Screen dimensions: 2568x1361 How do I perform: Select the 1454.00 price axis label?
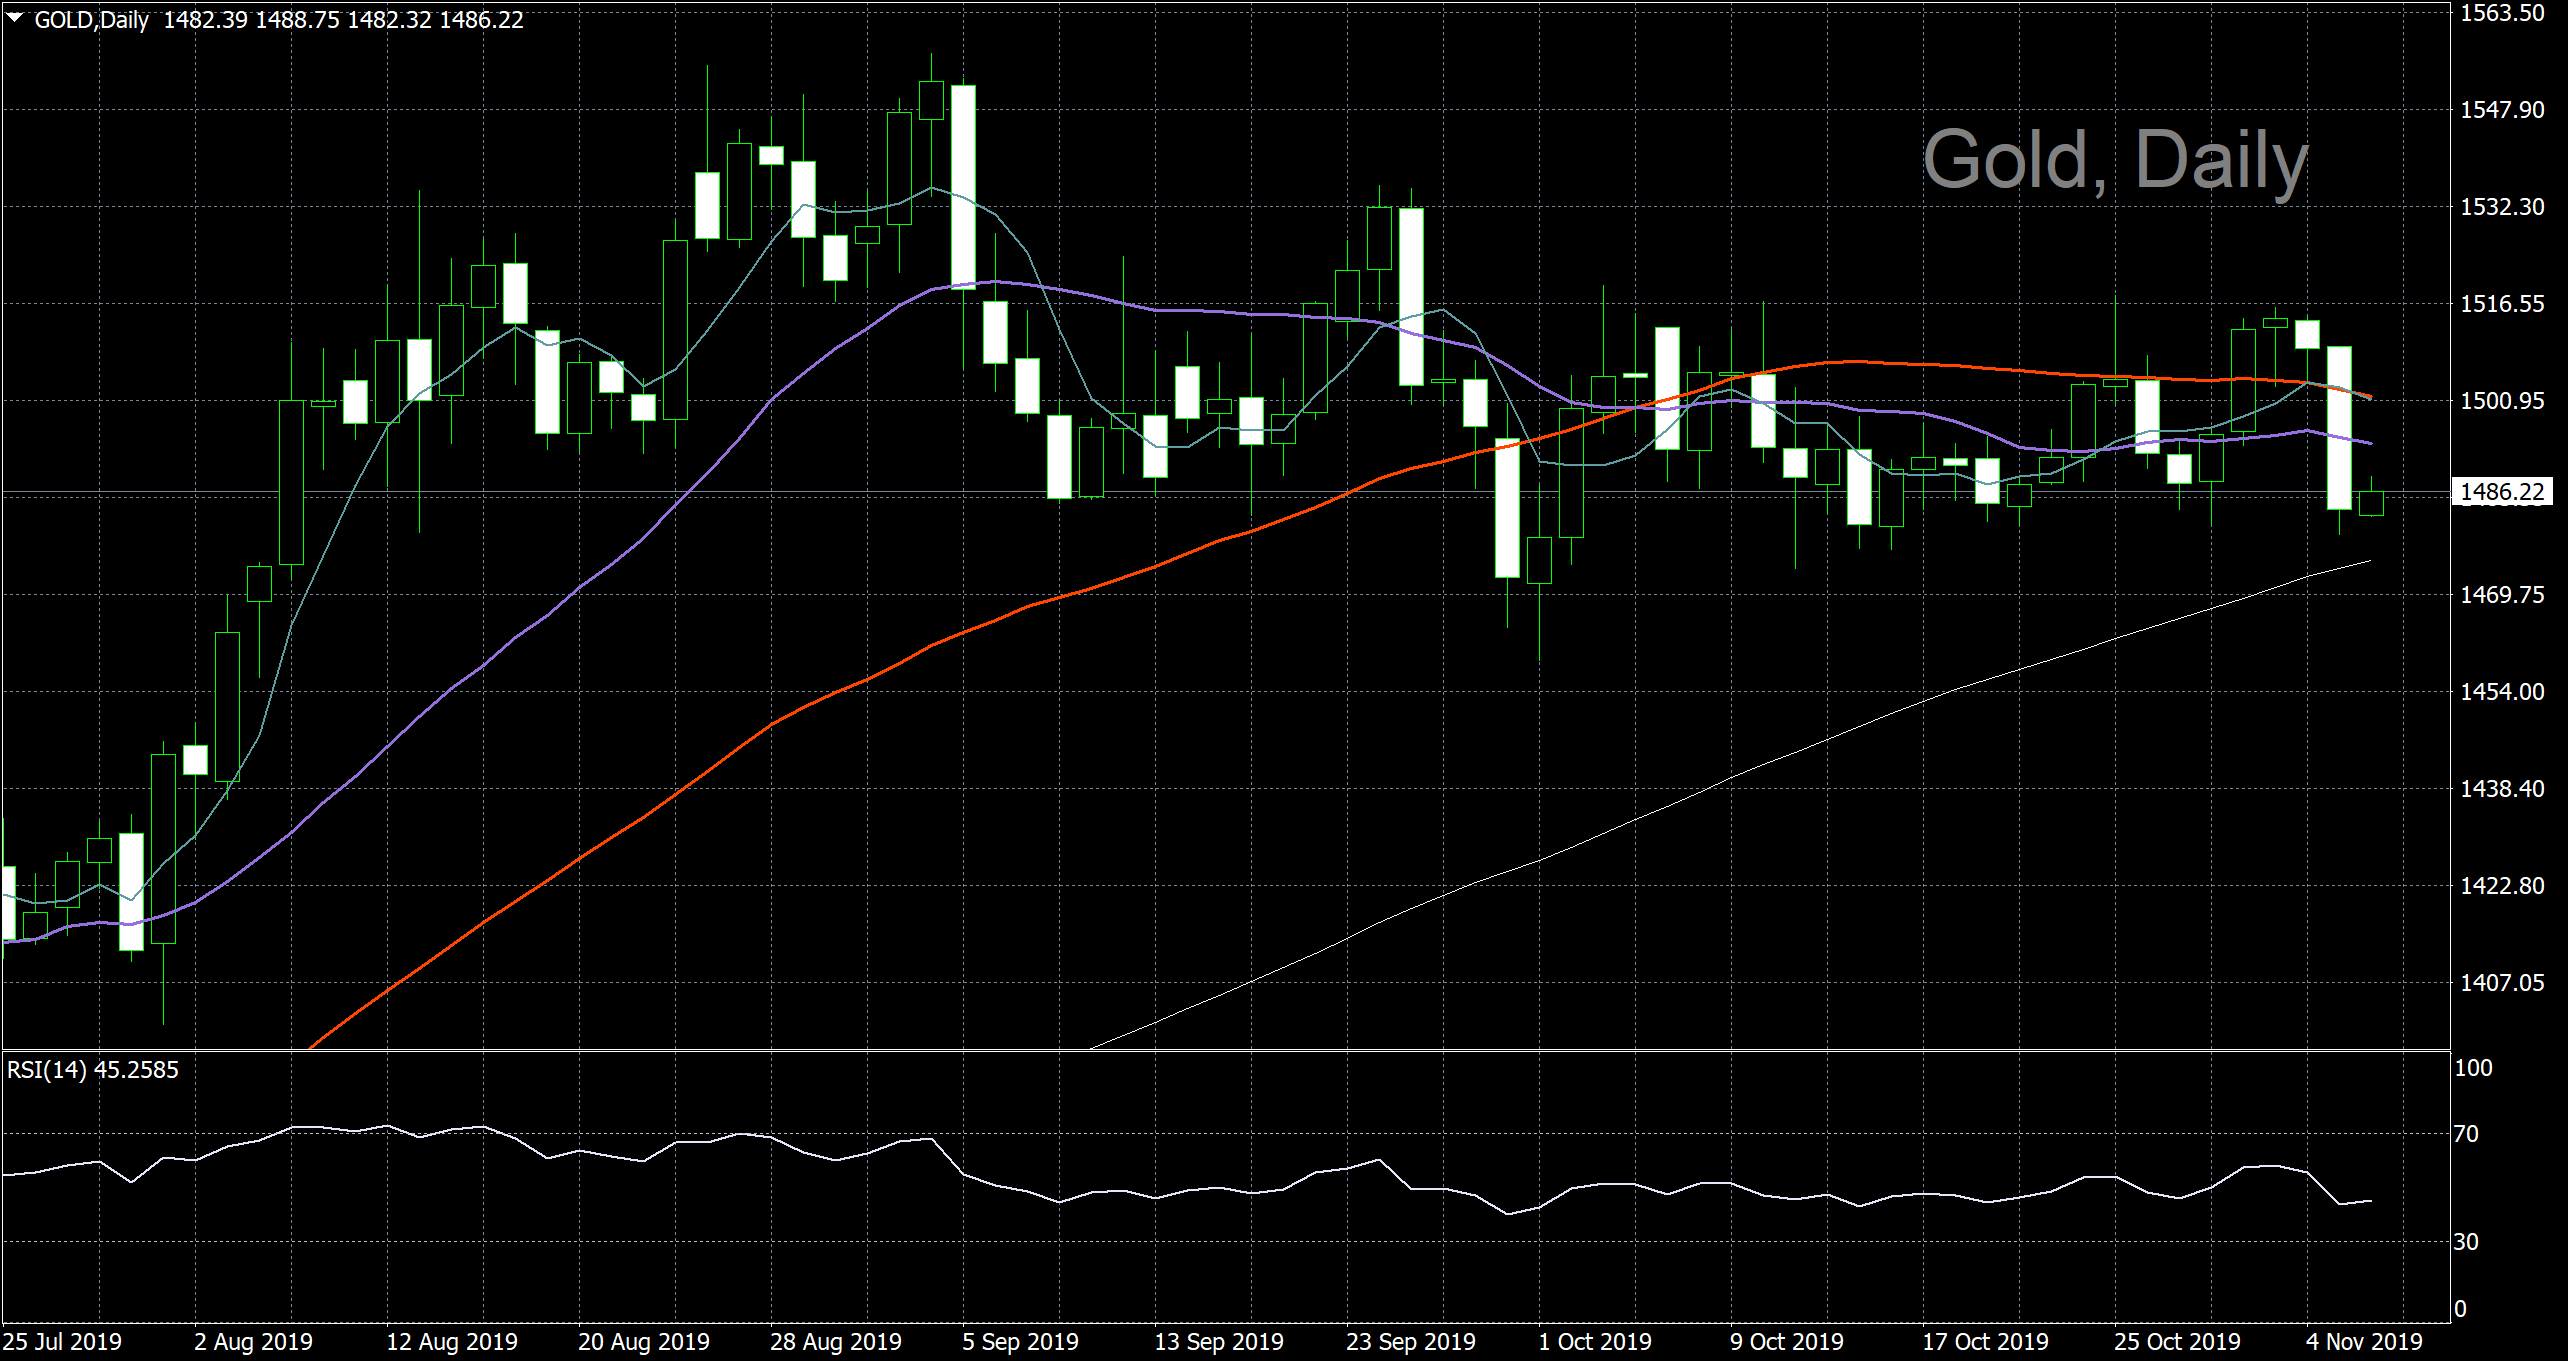pyautogui.click(x=2502, y=692)
